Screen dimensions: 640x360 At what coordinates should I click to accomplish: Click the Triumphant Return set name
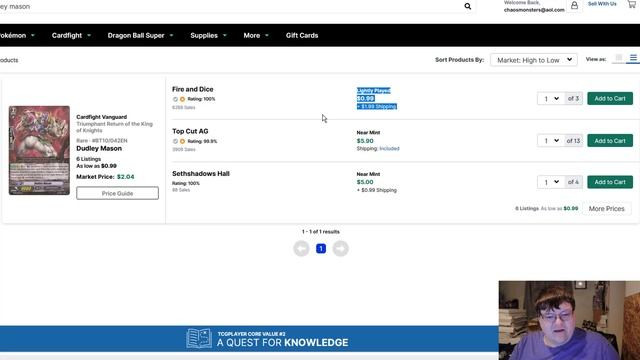[x=114, y=127]
